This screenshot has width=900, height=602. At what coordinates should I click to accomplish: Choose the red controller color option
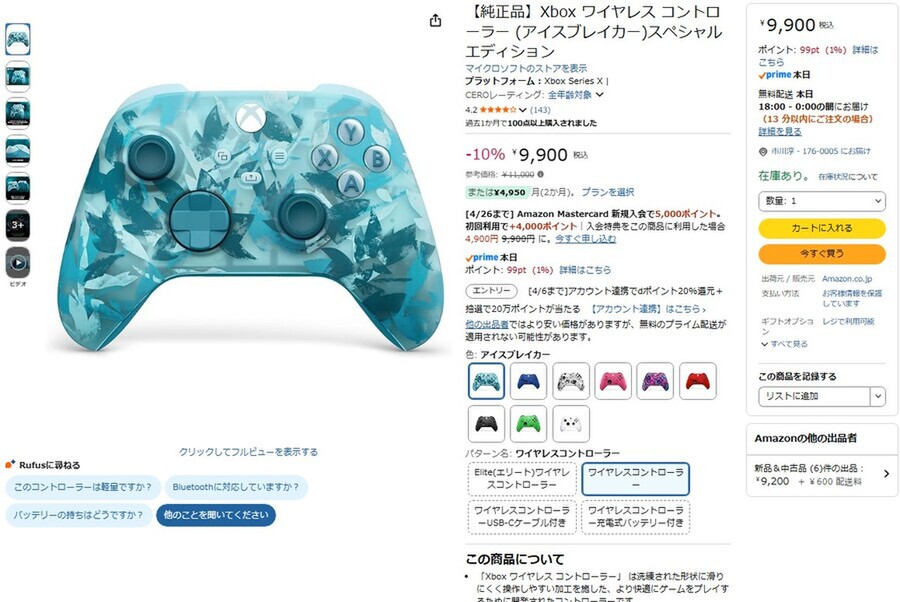point(697,381)
